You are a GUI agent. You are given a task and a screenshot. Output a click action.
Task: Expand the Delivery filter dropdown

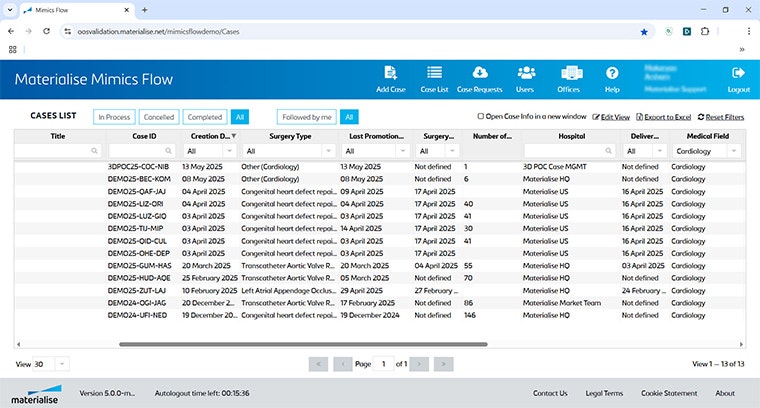tap(660, 151)
